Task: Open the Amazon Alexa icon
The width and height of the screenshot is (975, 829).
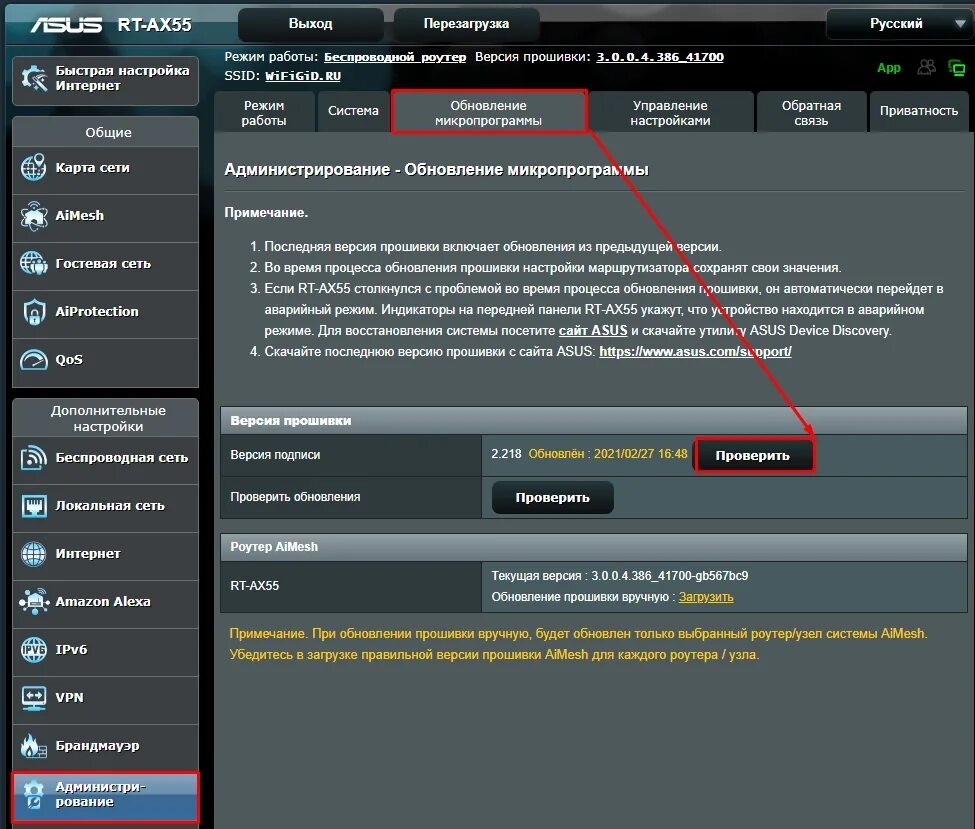Action: point(34,601)
